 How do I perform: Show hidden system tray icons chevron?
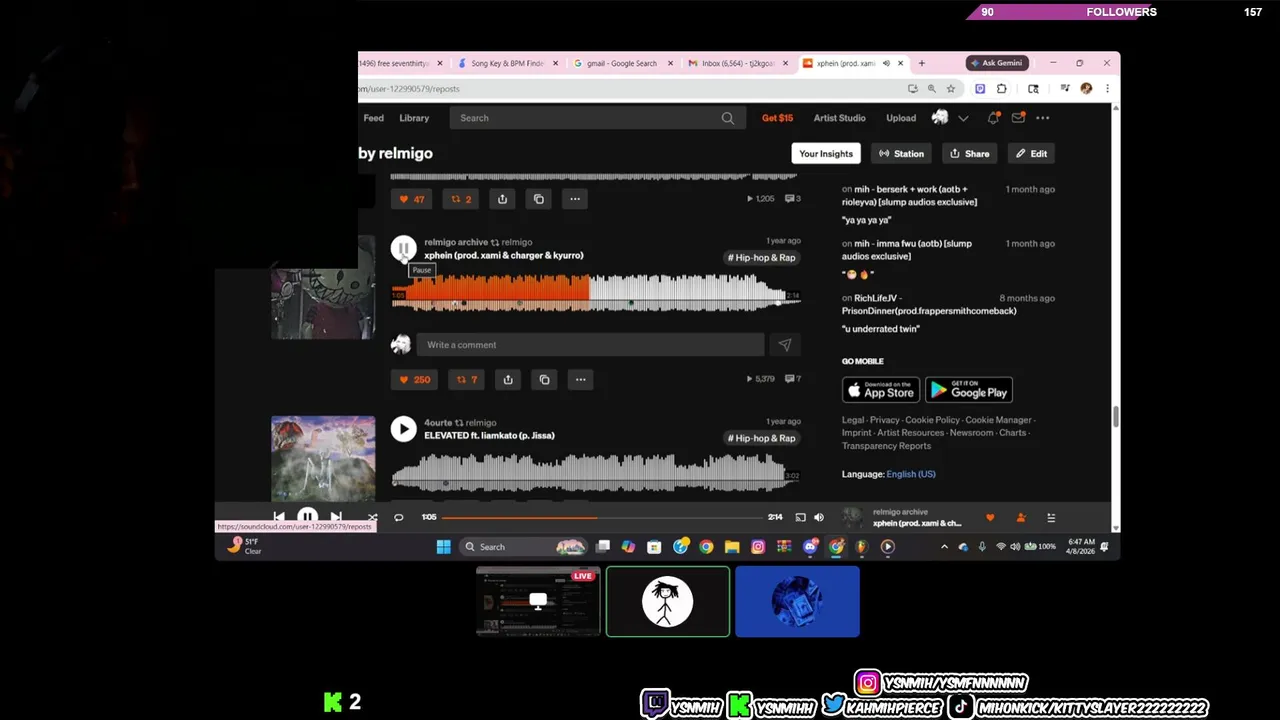(x=944, y=547)
